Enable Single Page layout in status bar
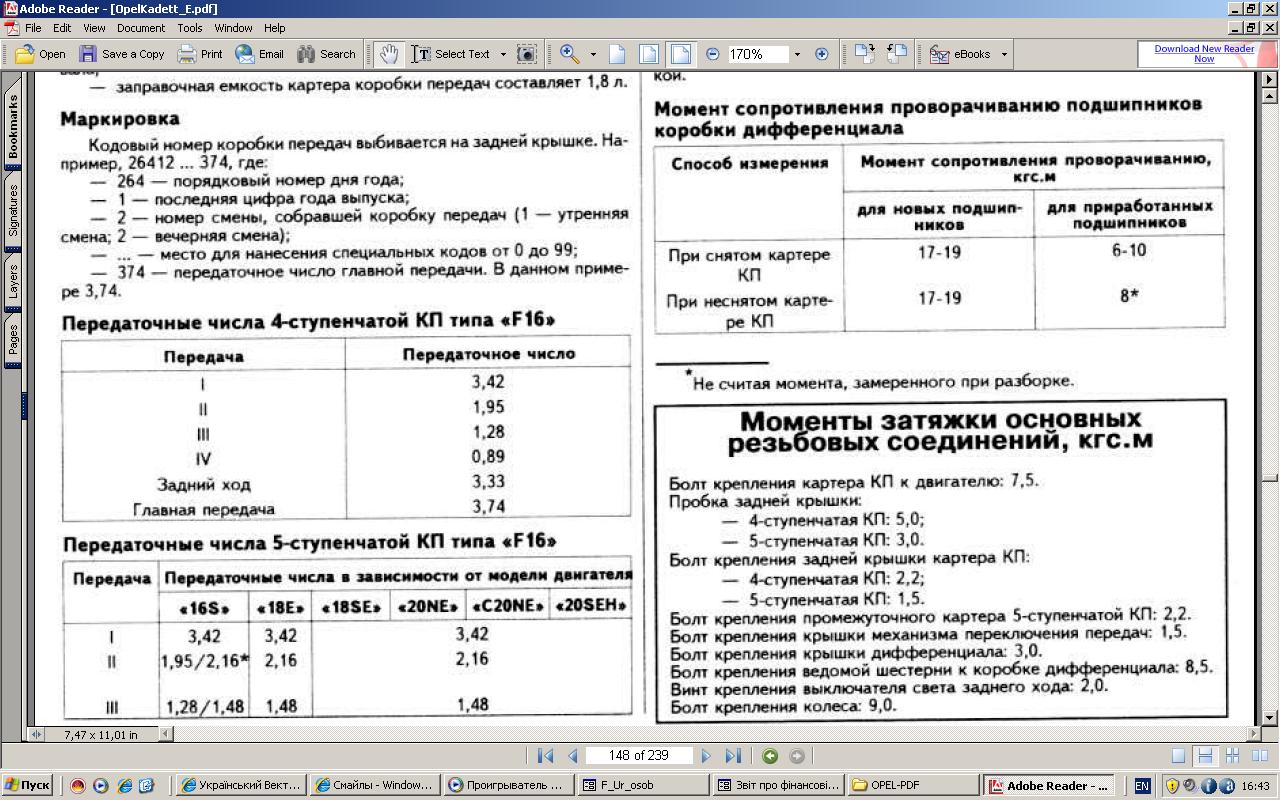The width and height of the screenshot is (1280, 800). pyautogui.click(x=1179, y=756)
